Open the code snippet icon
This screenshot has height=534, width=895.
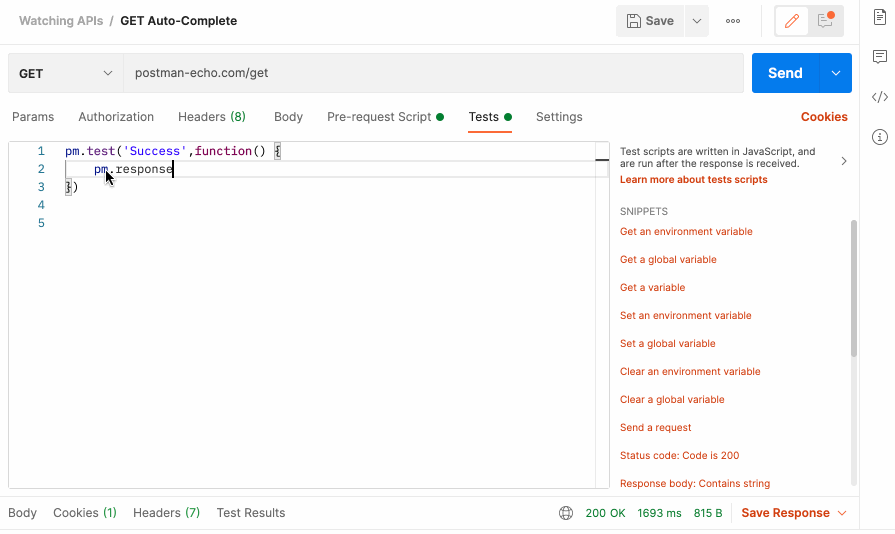click(880, 97)
